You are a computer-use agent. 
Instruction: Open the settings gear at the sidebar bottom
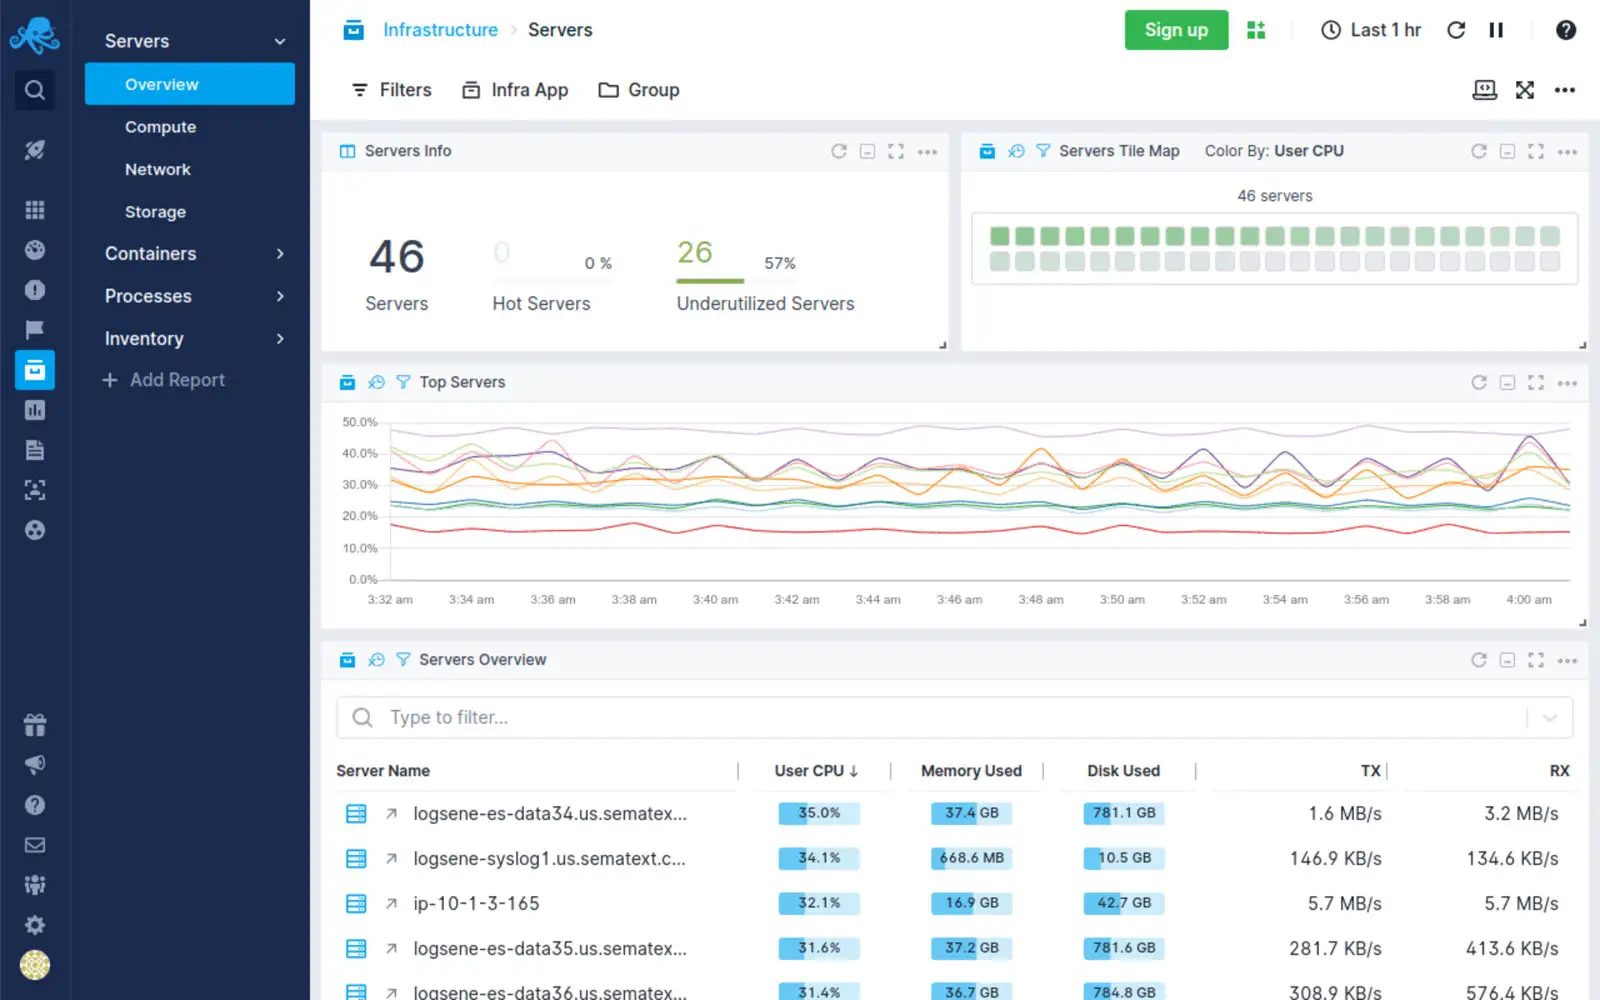35,925
